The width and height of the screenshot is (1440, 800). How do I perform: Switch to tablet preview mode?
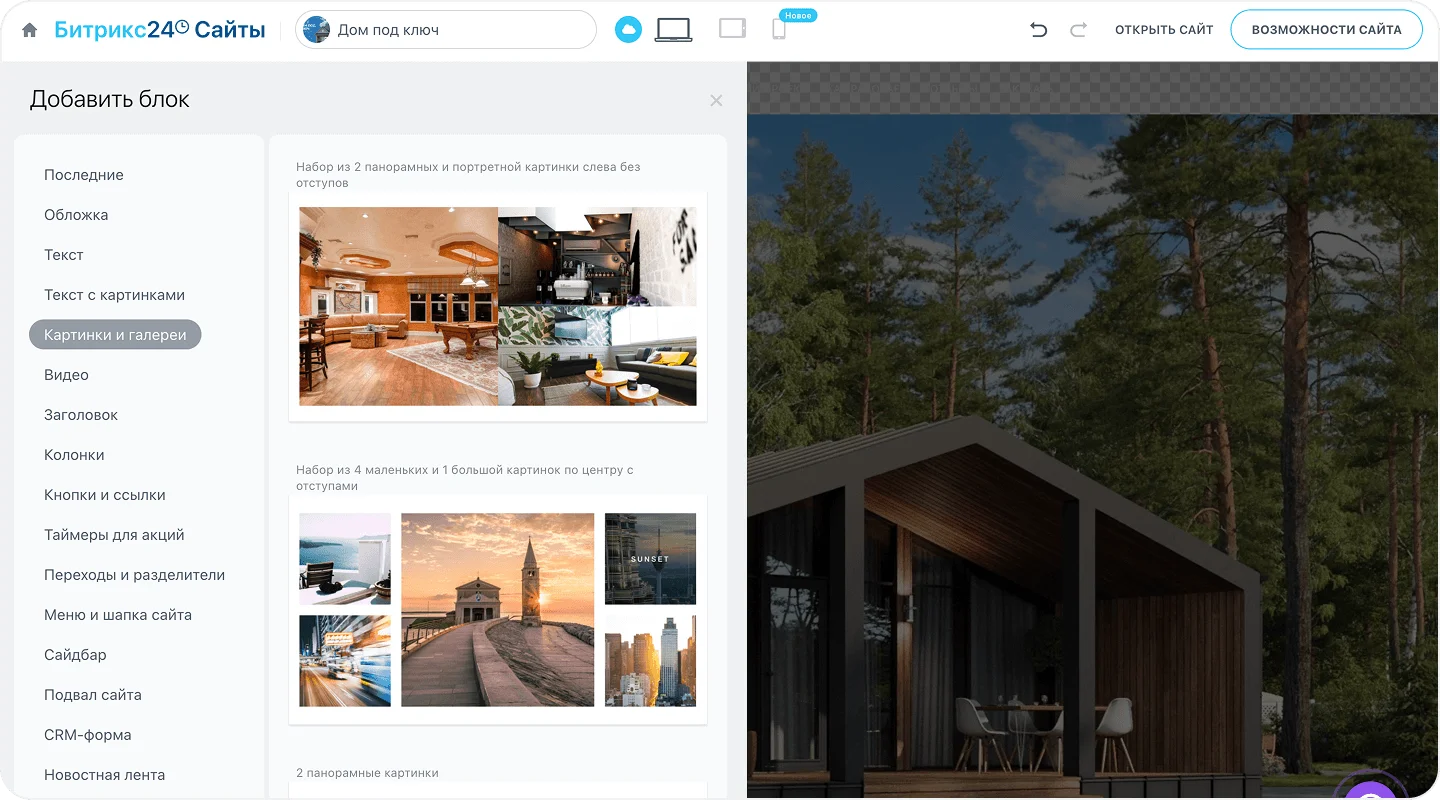click(x=732, y=29)
